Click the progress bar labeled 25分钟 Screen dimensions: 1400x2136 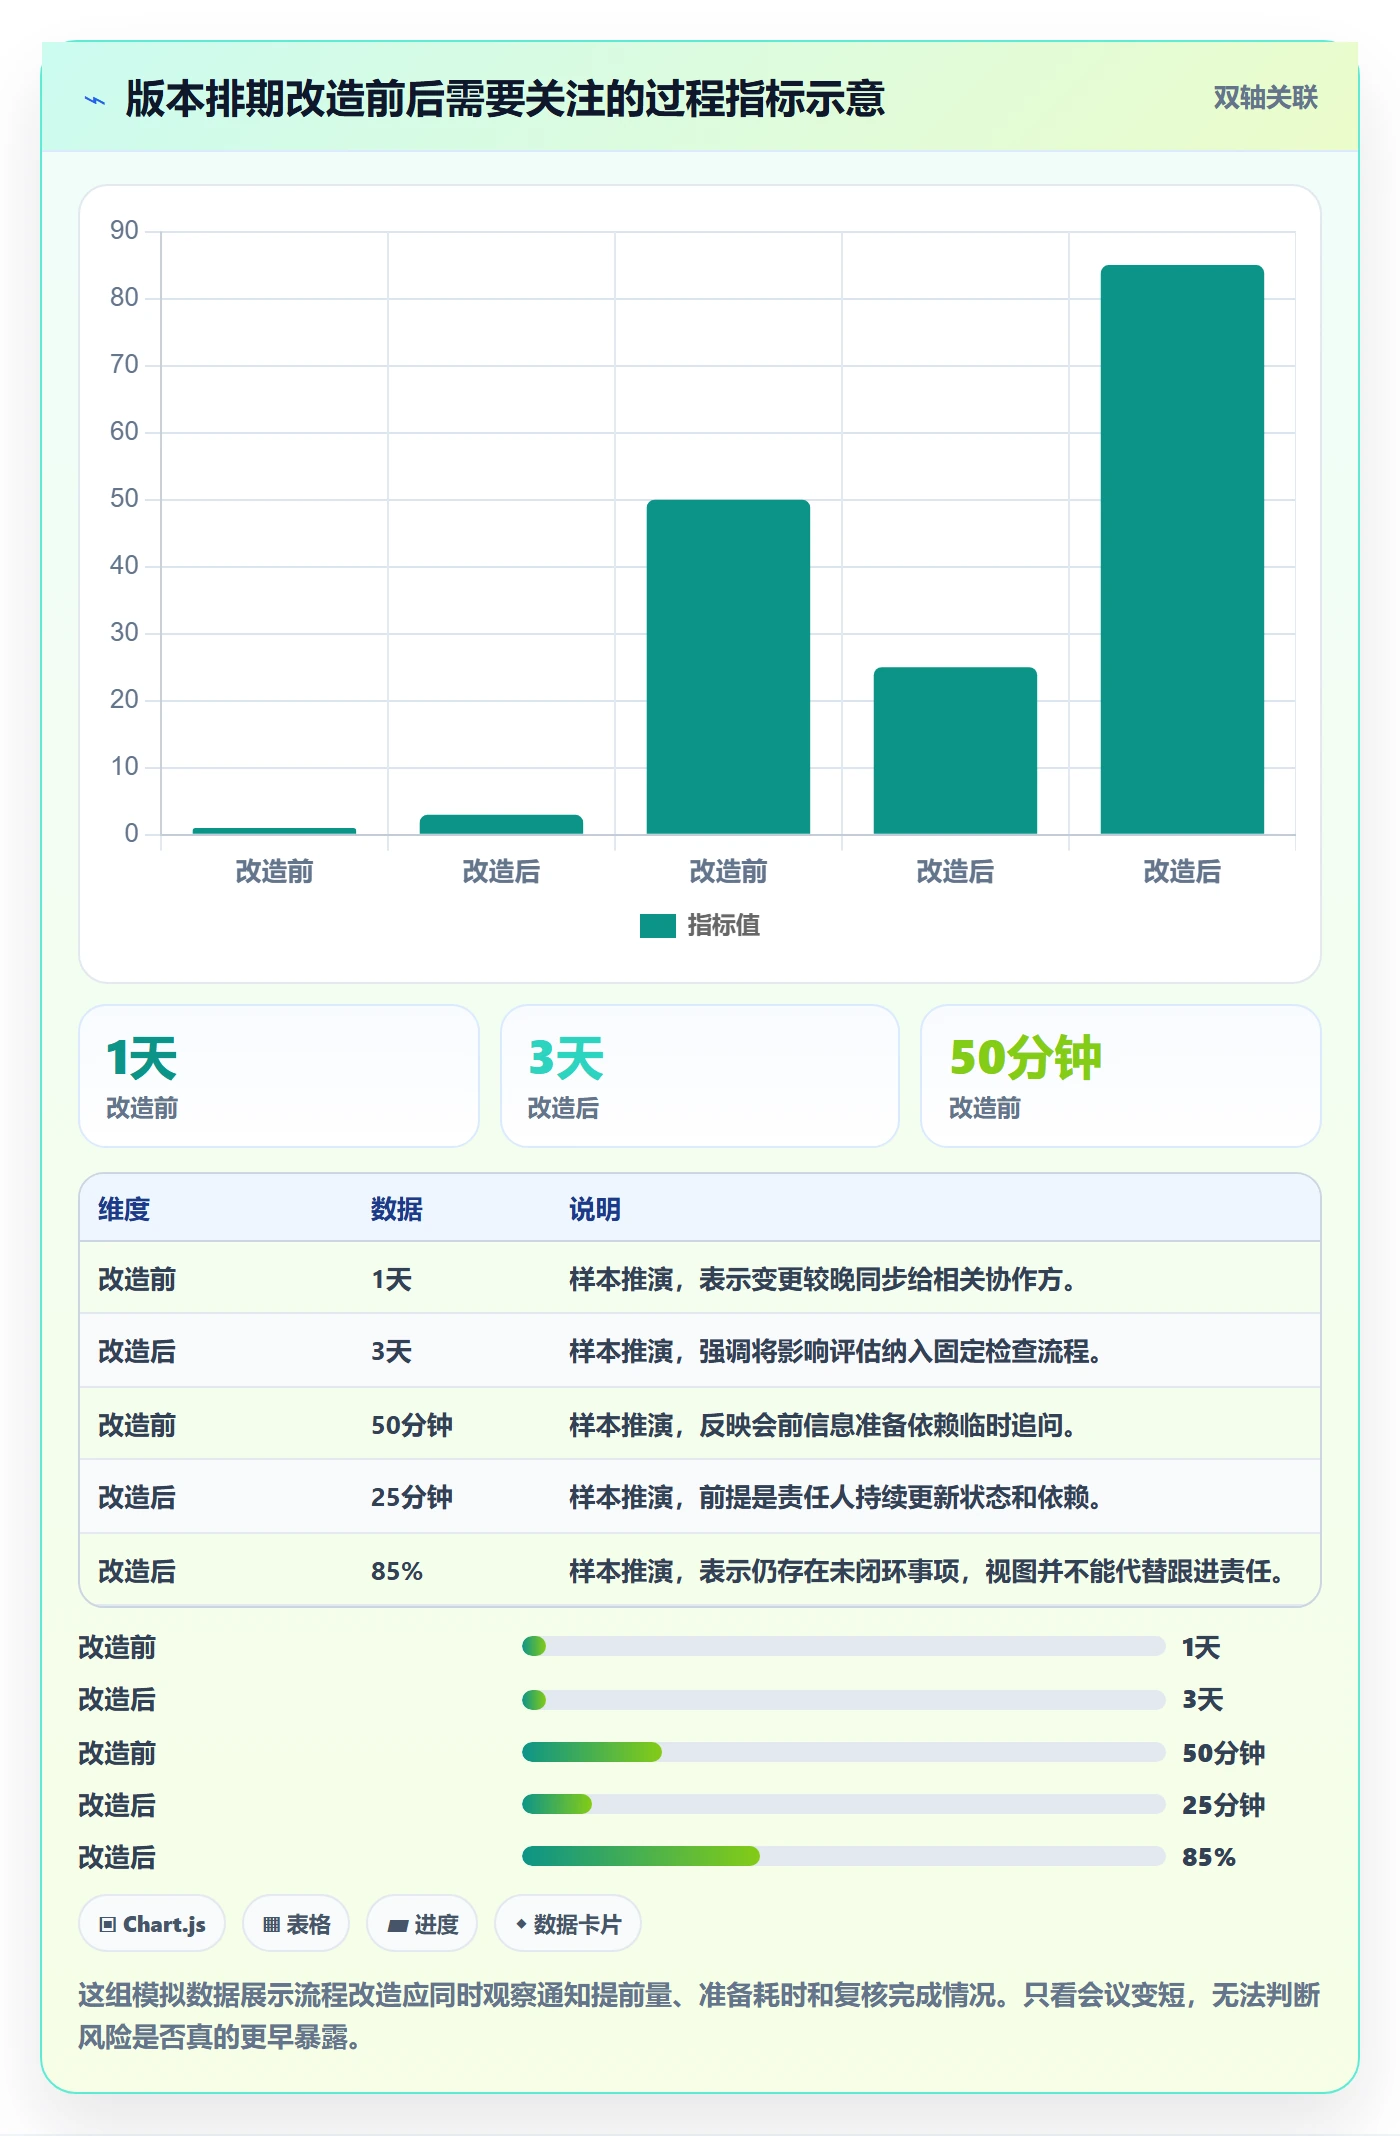(843, 1804)
